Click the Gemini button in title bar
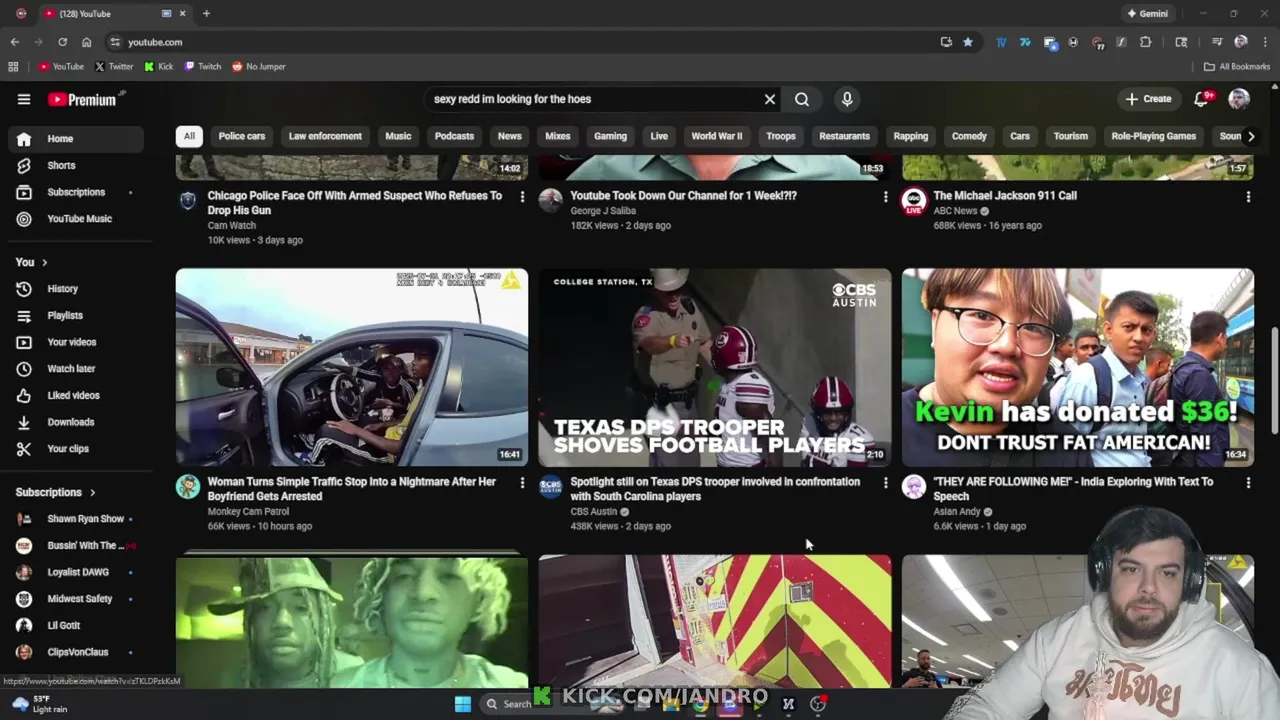1280x720 pixels. [x=1148, y=14]
